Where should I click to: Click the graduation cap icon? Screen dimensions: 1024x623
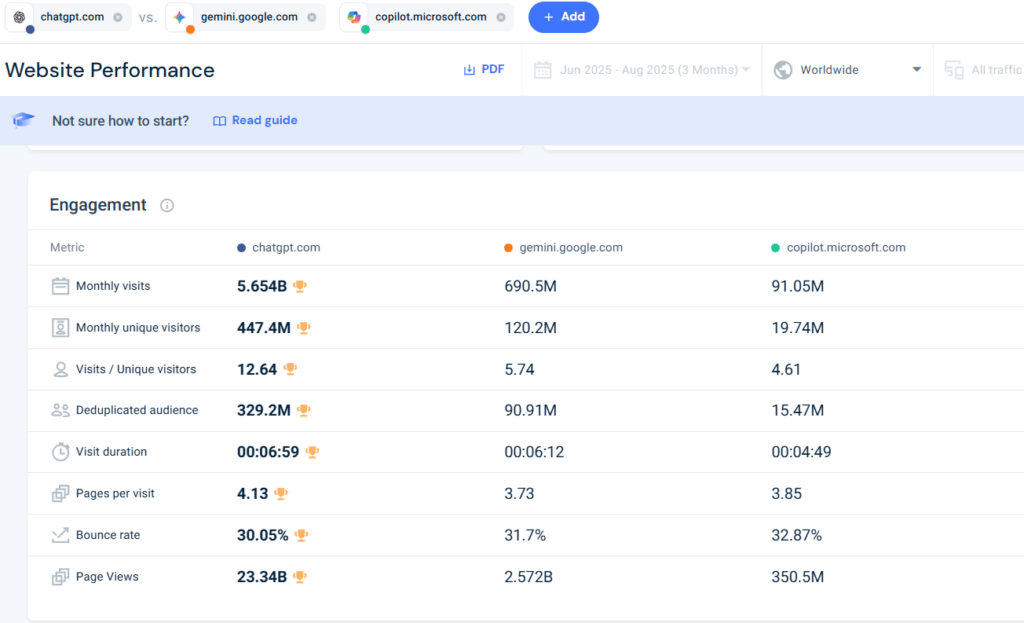23,120
